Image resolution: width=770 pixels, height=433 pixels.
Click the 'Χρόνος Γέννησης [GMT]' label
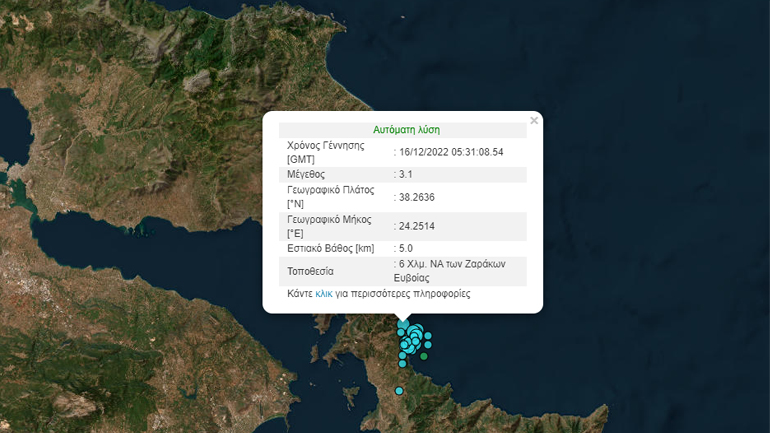pos(326,152)
